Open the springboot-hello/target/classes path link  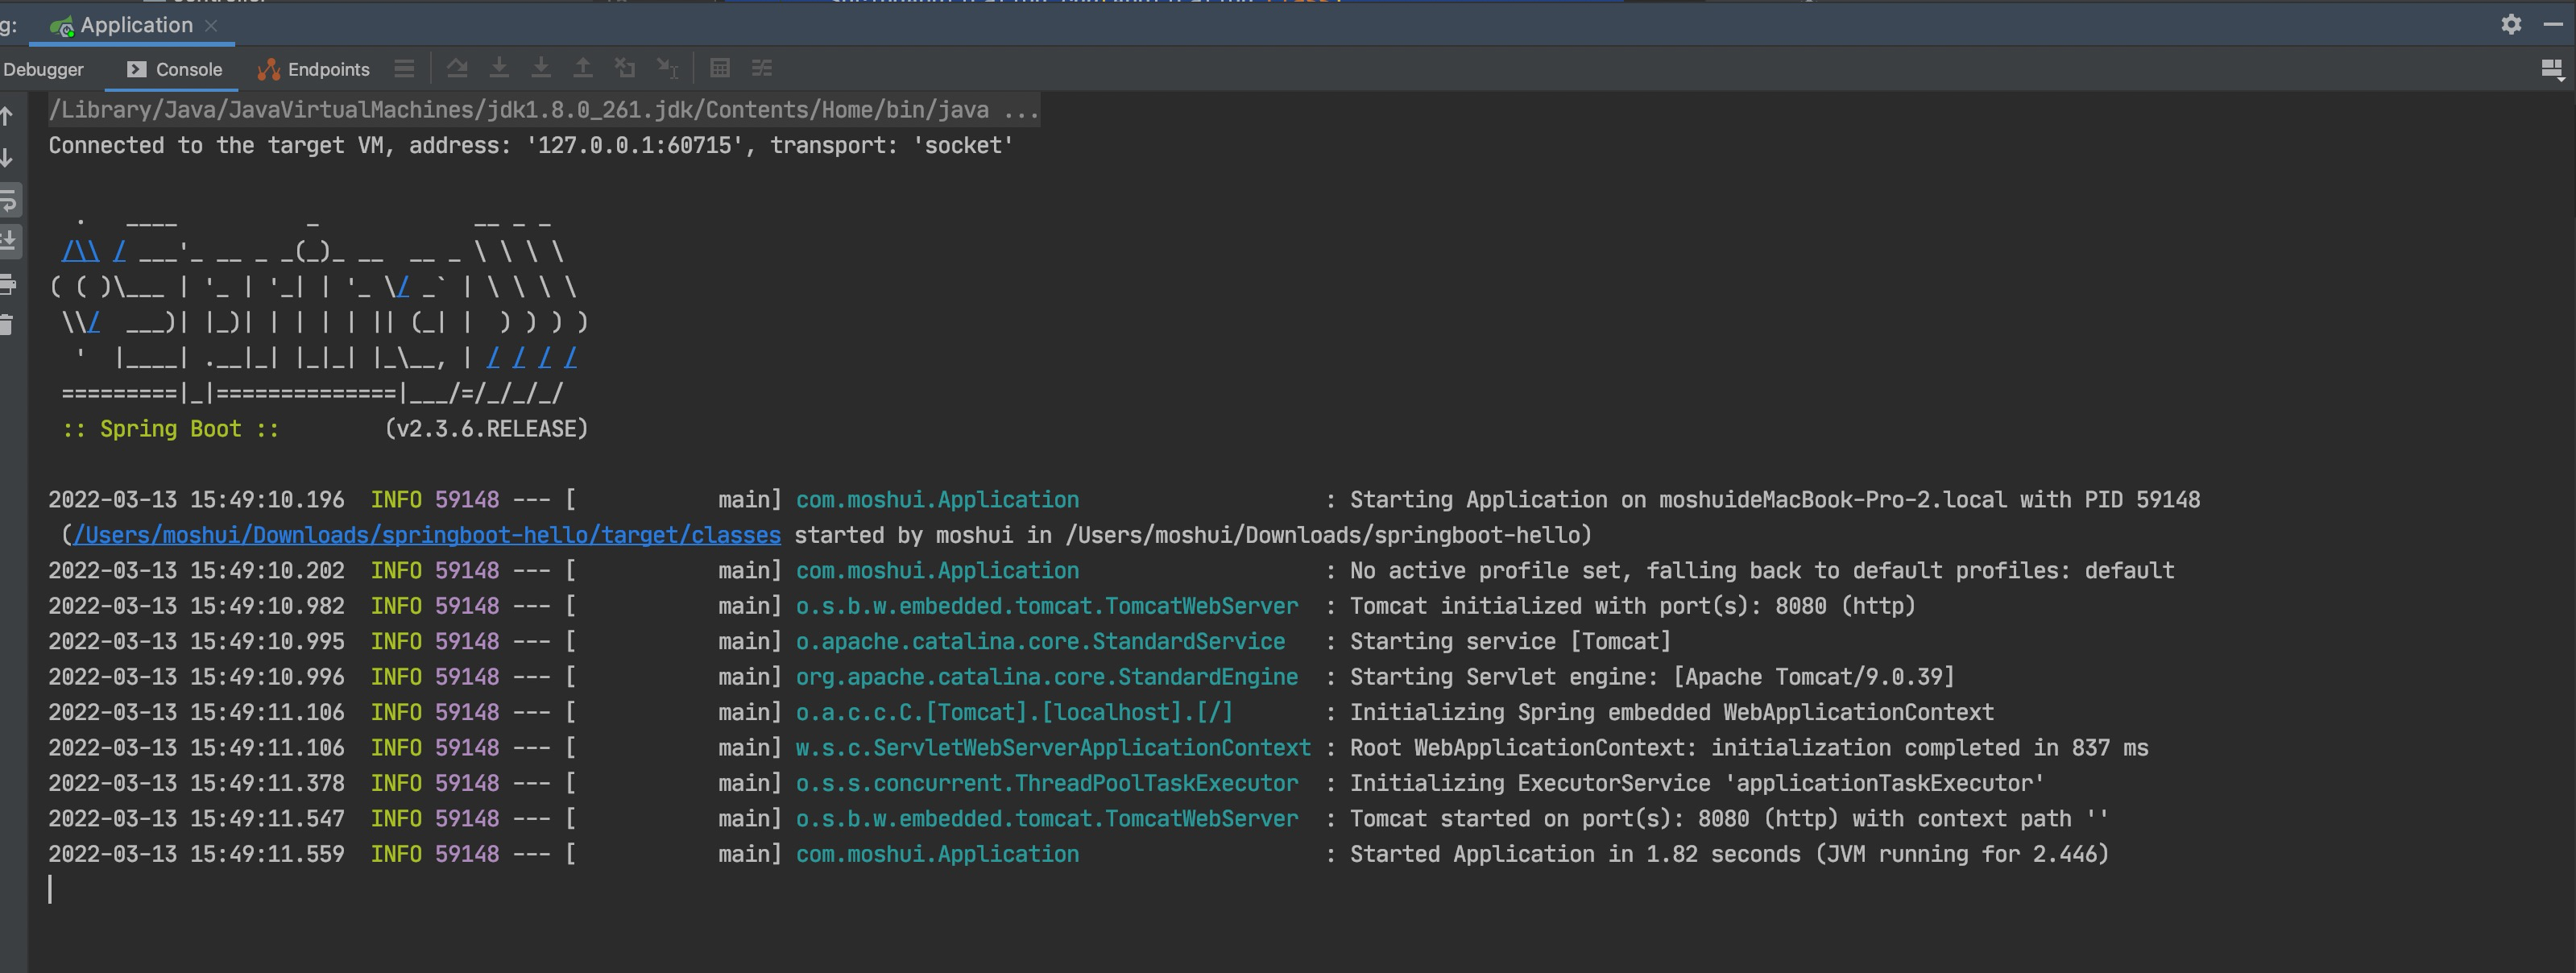(427, 535)
